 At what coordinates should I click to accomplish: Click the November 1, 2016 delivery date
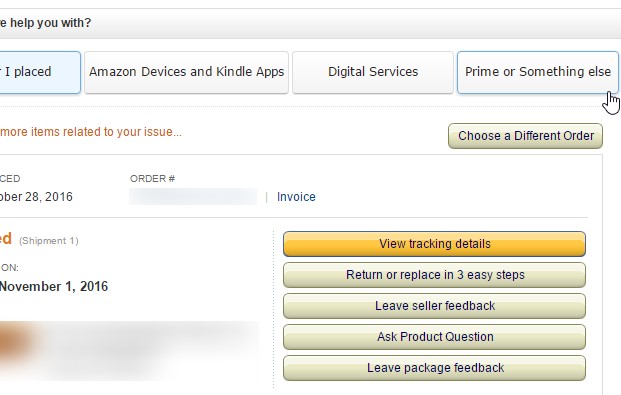point(54,286)
